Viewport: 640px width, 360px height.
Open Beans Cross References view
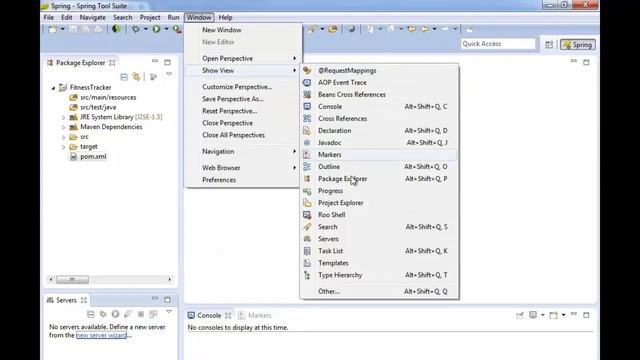point(379,94)
